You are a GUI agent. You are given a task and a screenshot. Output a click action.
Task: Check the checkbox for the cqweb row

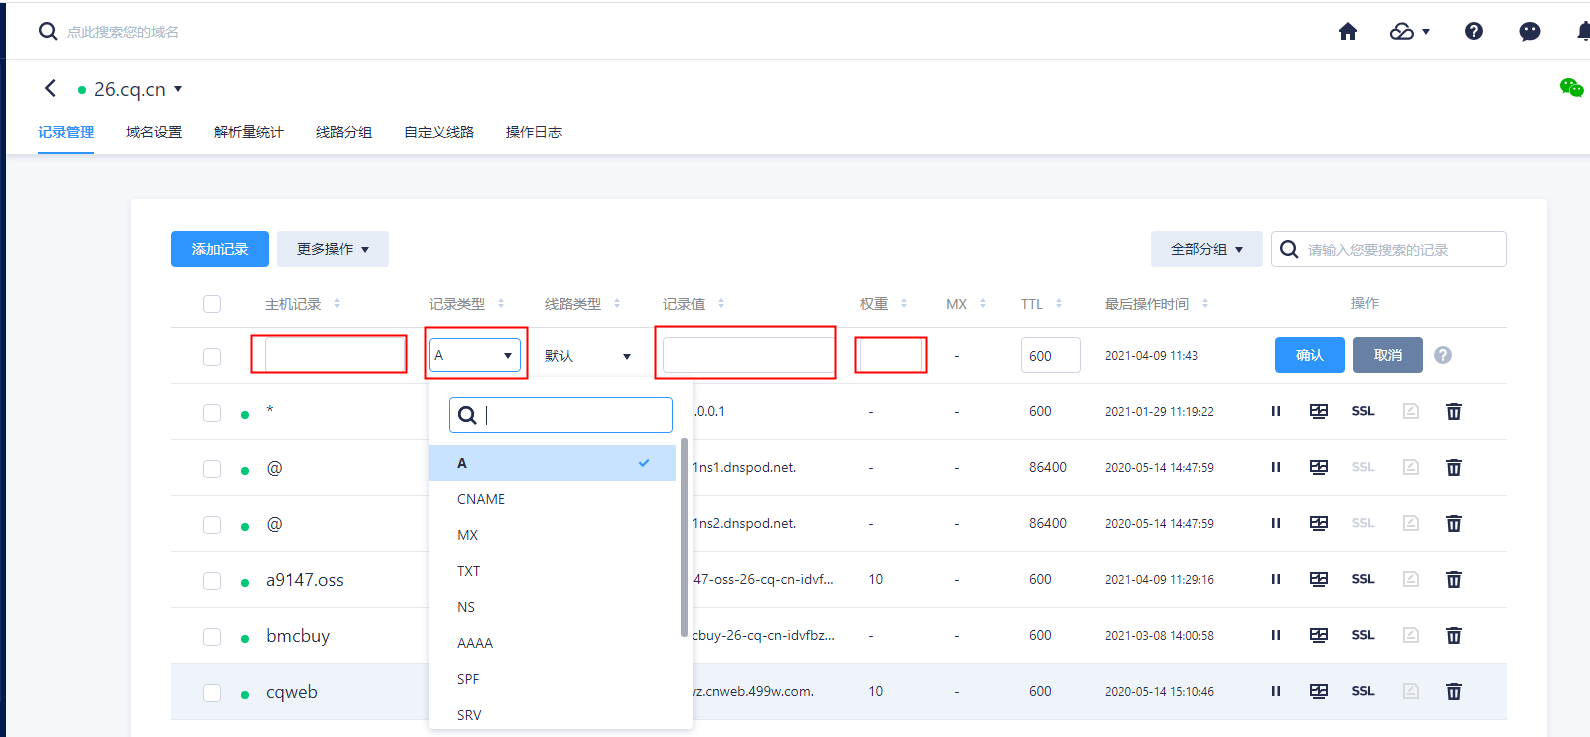212,693
